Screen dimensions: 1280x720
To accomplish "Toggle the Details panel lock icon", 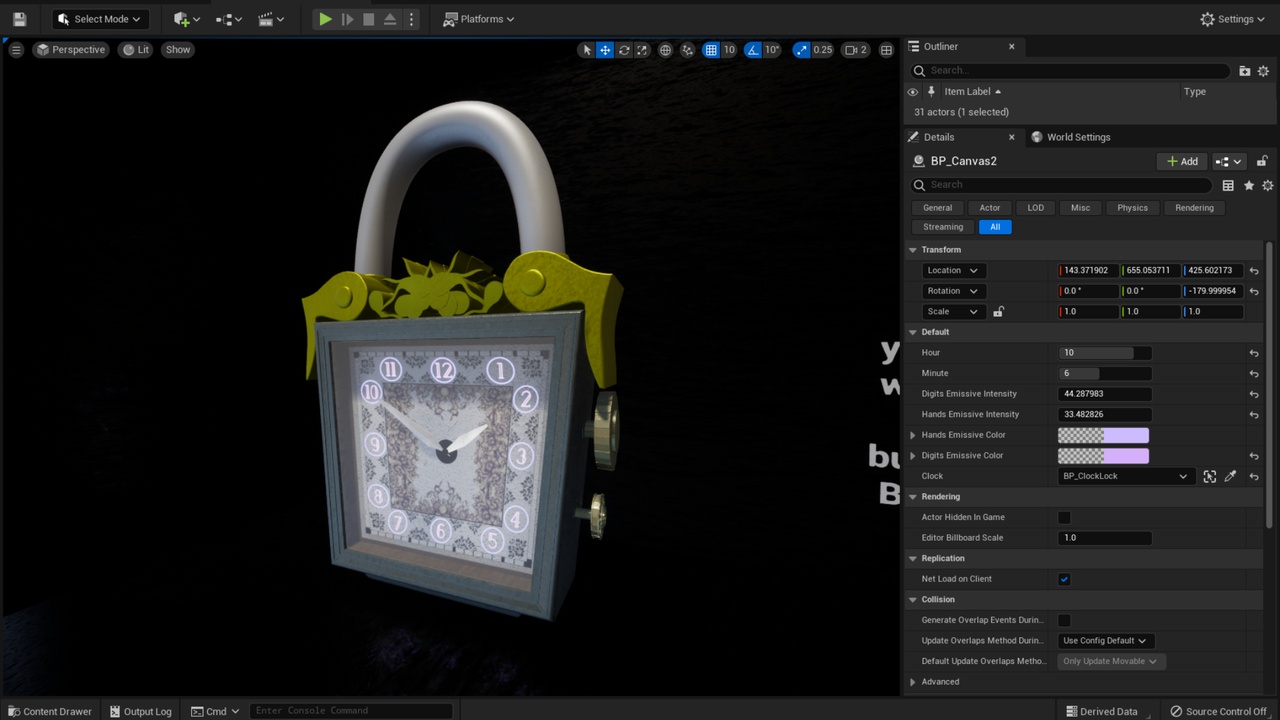I will [1262, 162].
